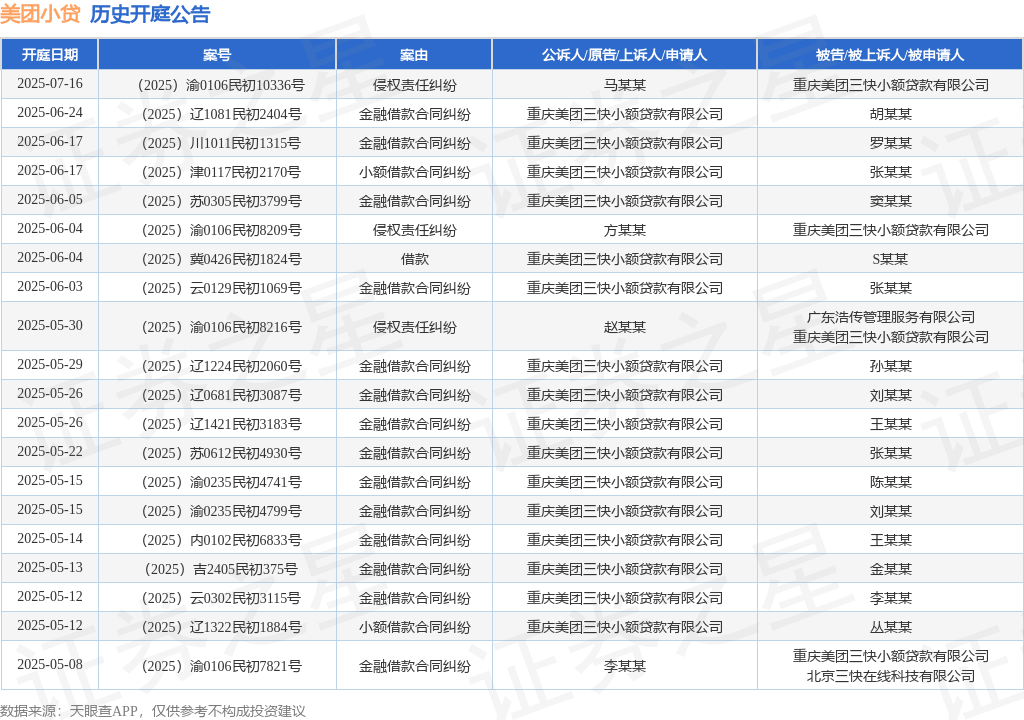This screenshot has width=1024, height=720.
Task: Click the data source note 天眼查APP
Action: coord(103,711)
